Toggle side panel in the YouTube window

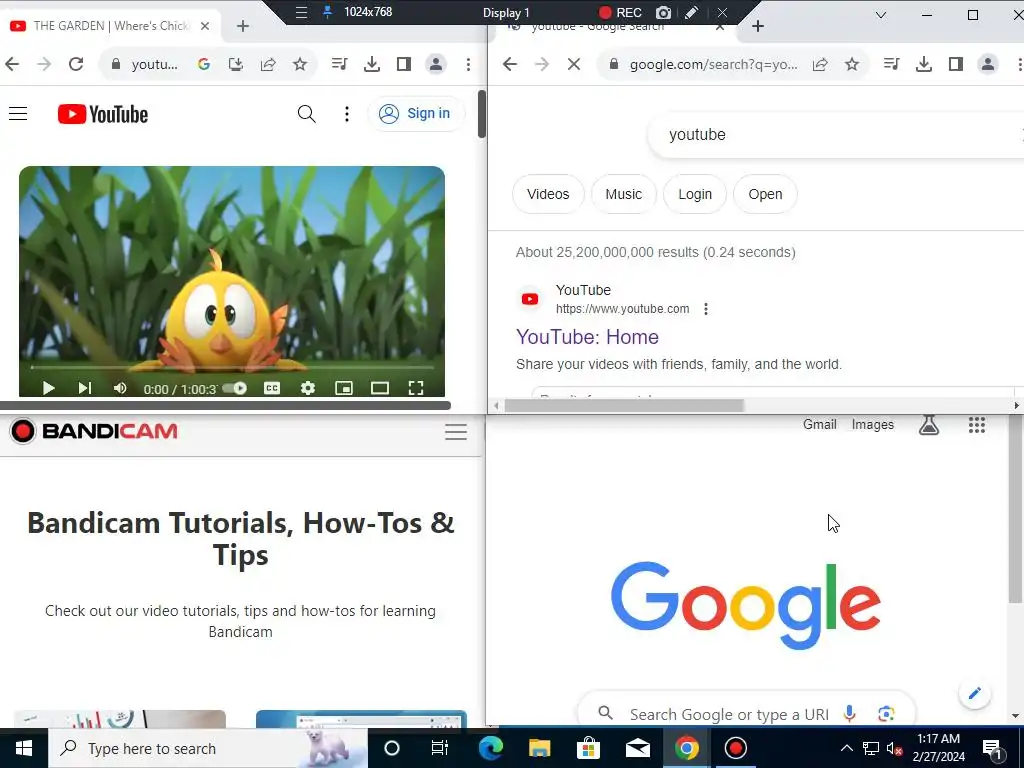(x=404, y=64)
